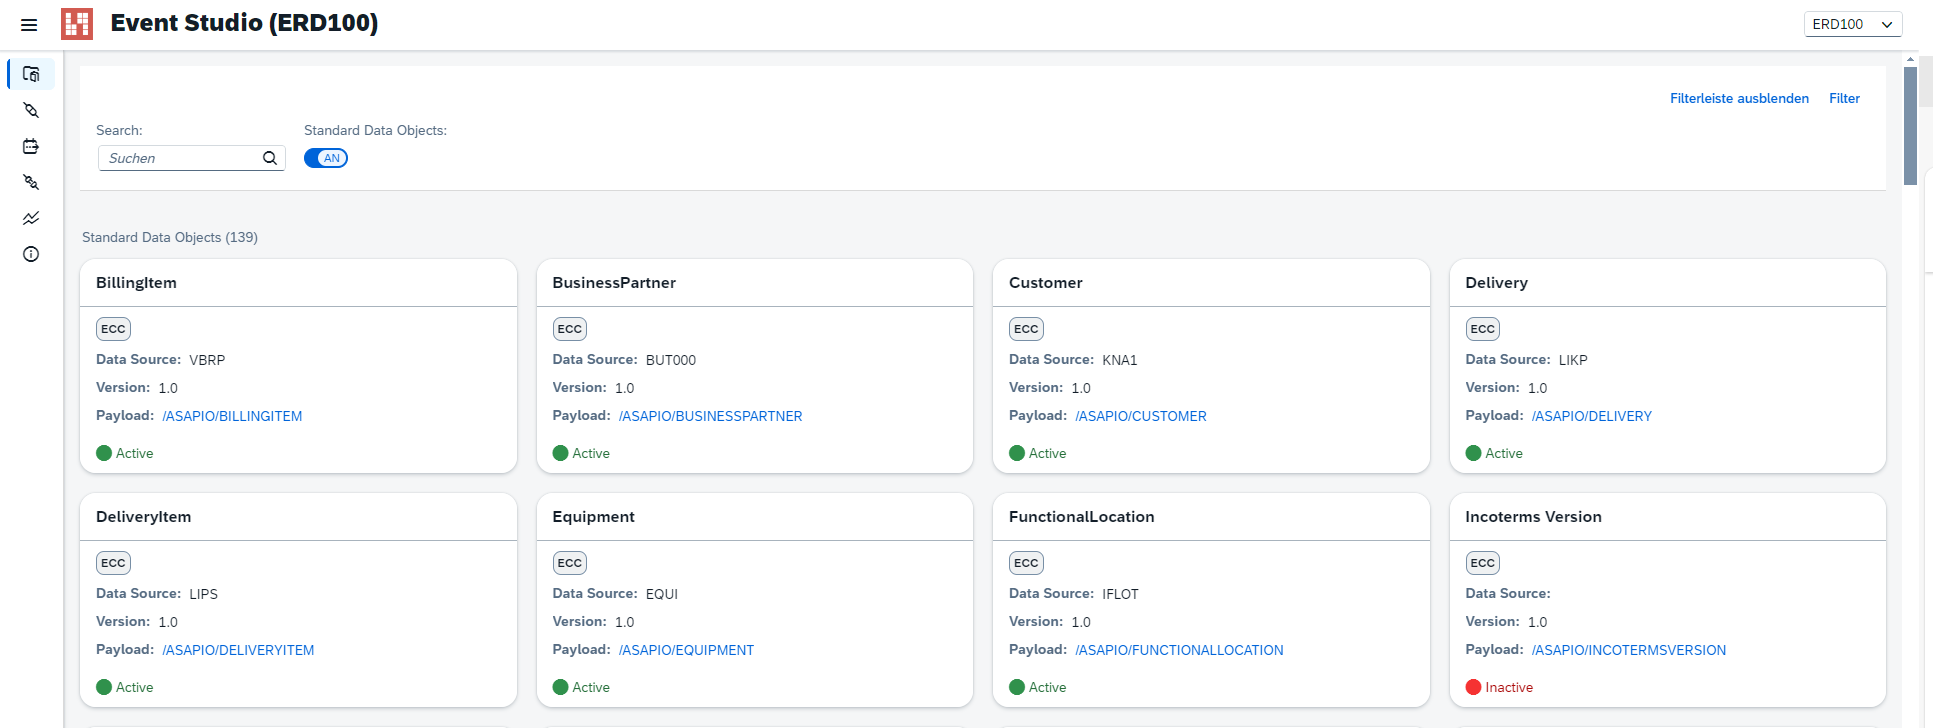Viewport: 1933px width, 728px height.
Task: Open the hamburger navigation menu
Action: click(29, 25)
